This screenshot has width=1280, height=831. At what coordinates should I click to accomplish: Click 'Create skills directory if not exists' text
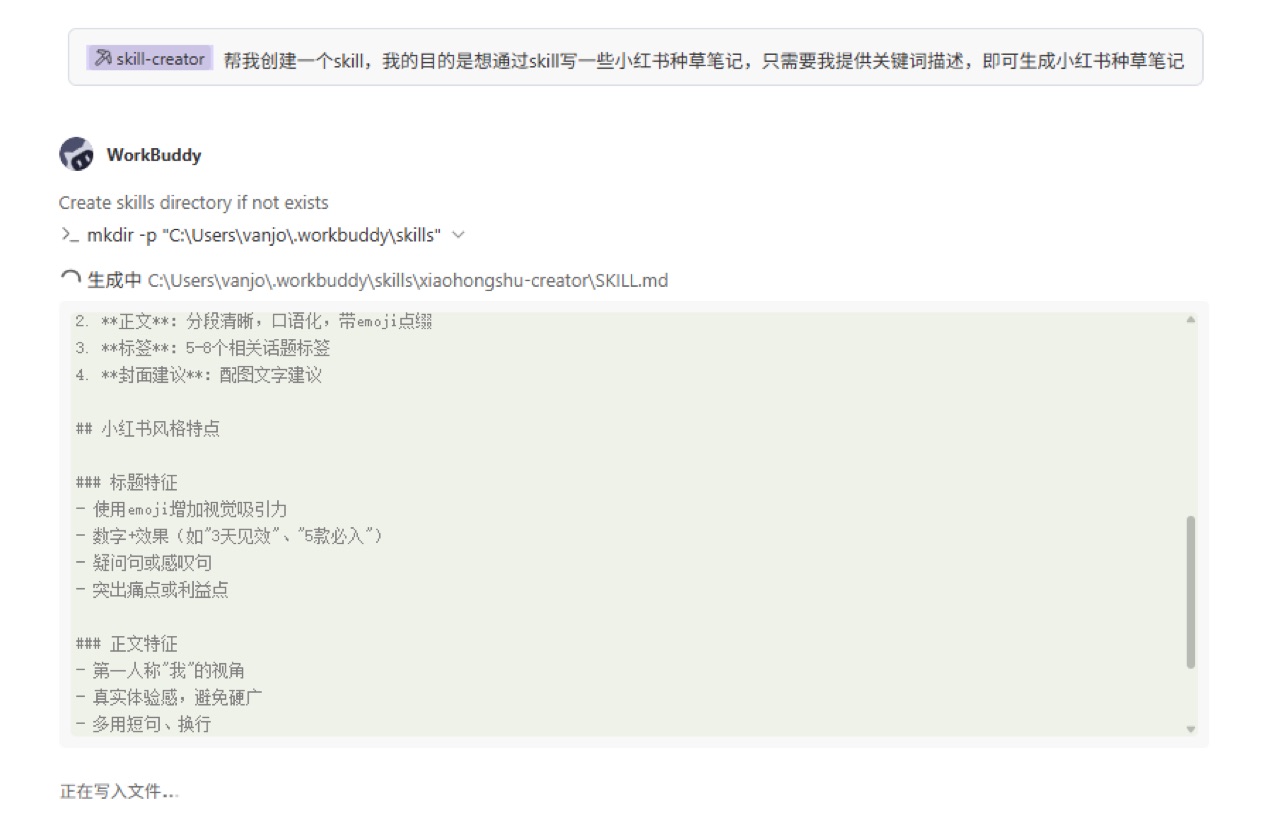(193, 203)
